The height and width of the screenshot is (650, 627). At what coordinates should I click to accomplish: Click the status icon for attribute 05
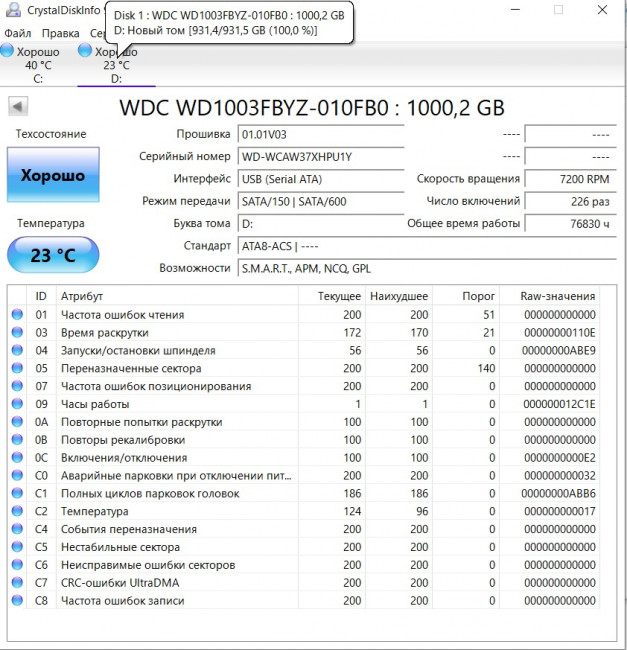17,368
